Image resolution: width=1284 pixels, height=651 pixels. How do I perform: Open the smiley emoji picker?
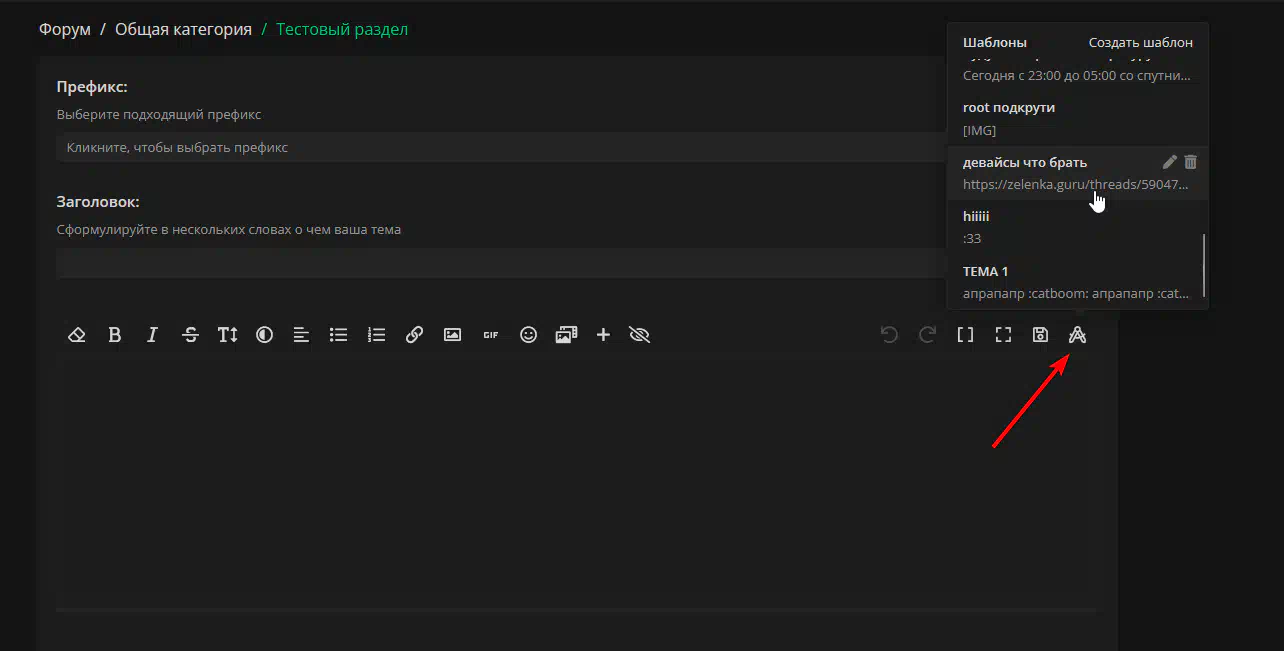coord(528,335)
